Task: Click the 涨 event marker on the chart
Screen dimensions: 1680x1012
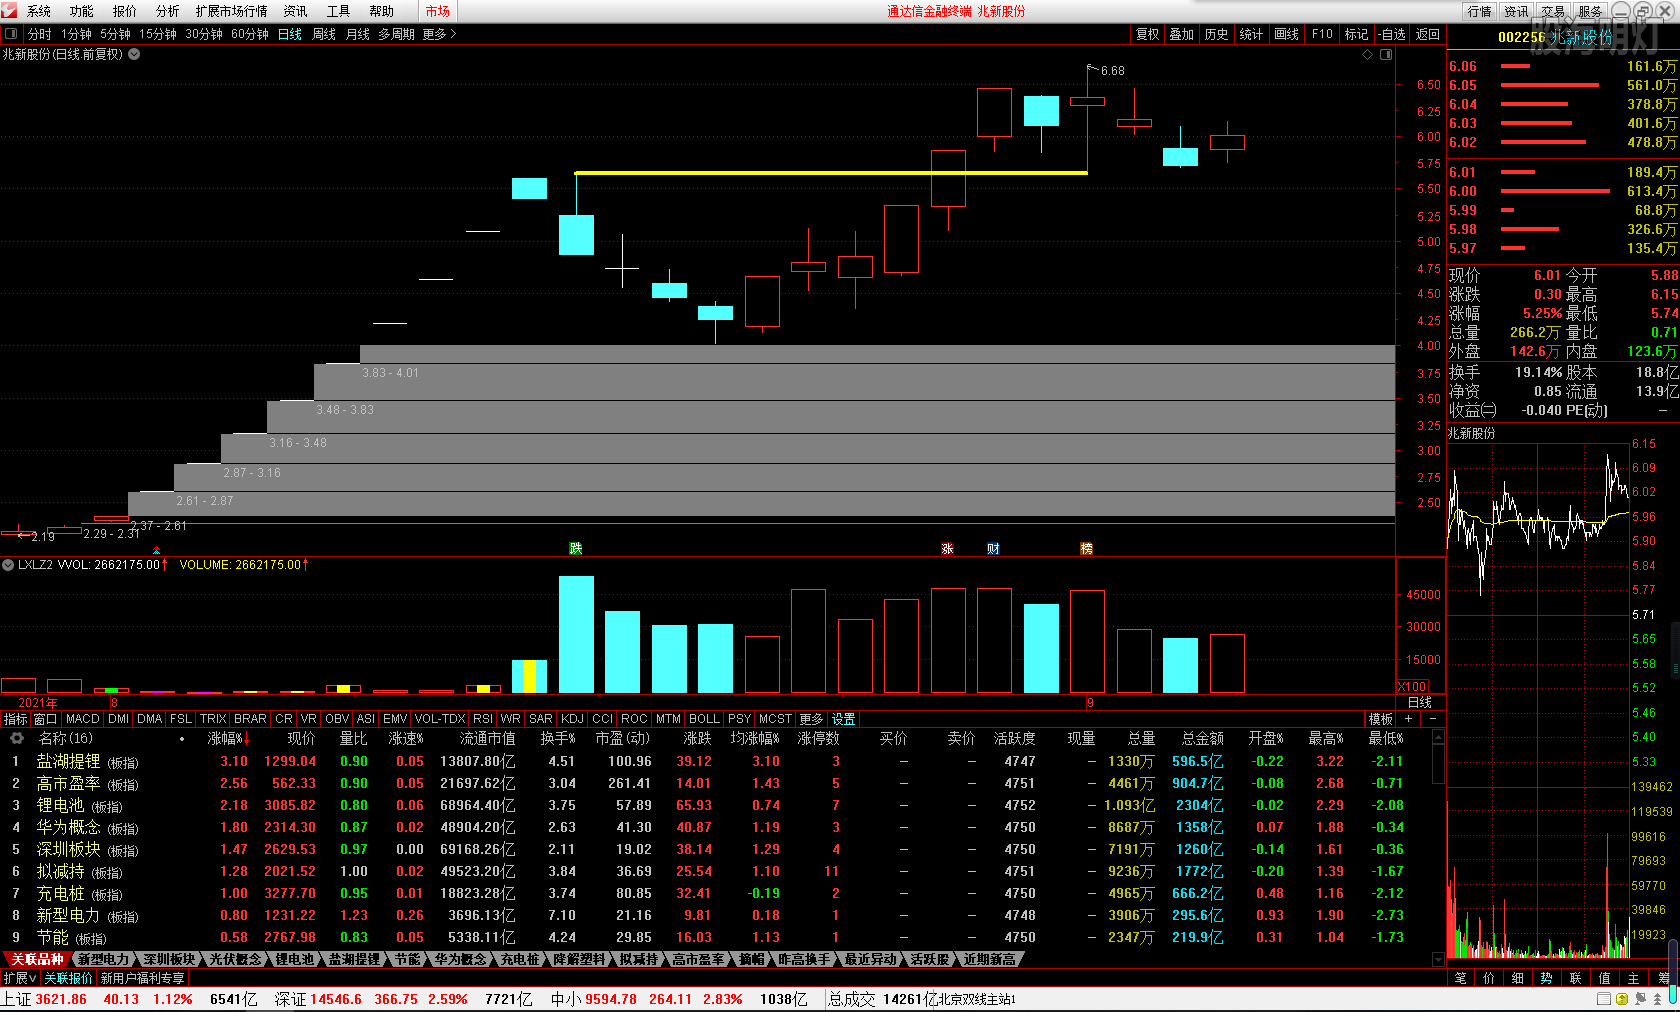Action: click(x=947, y=548)
